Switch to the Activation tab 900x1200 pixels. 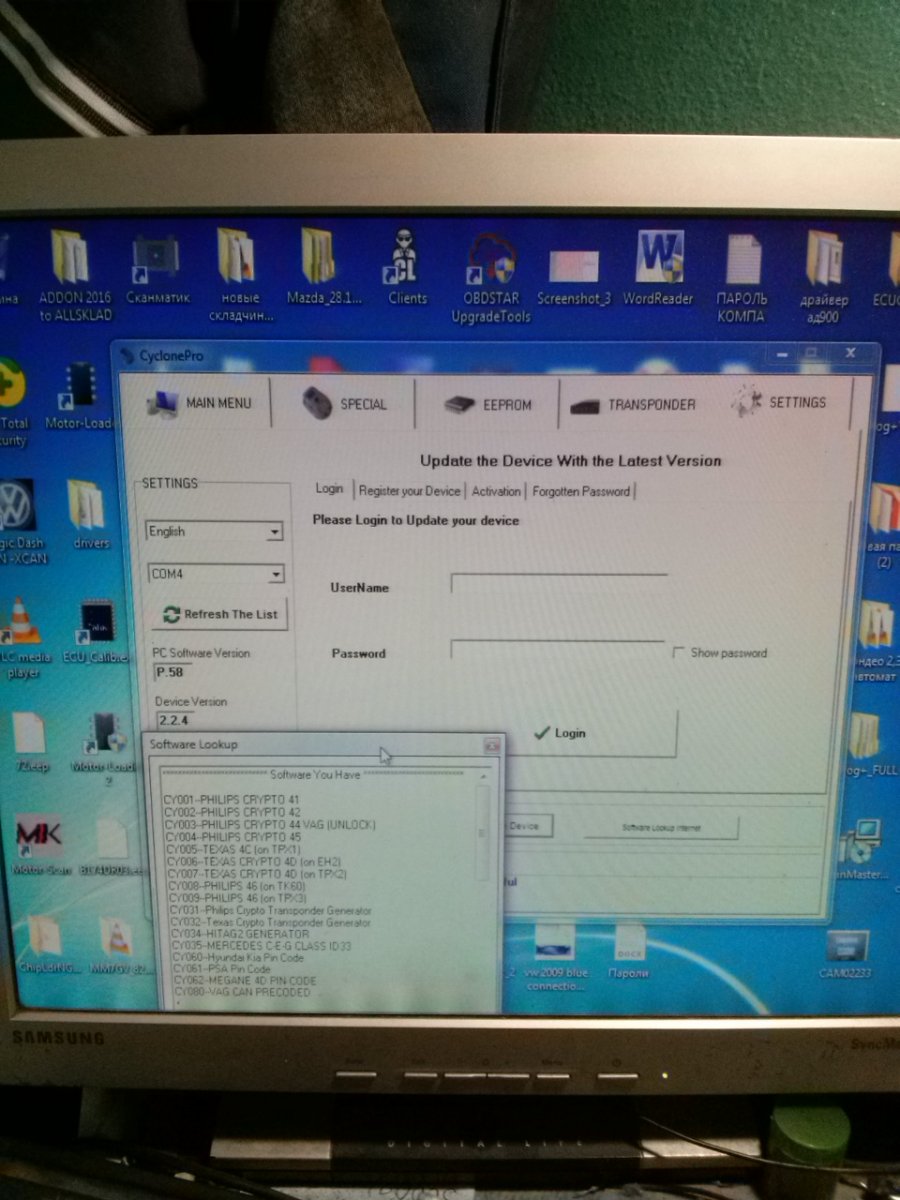496,490
